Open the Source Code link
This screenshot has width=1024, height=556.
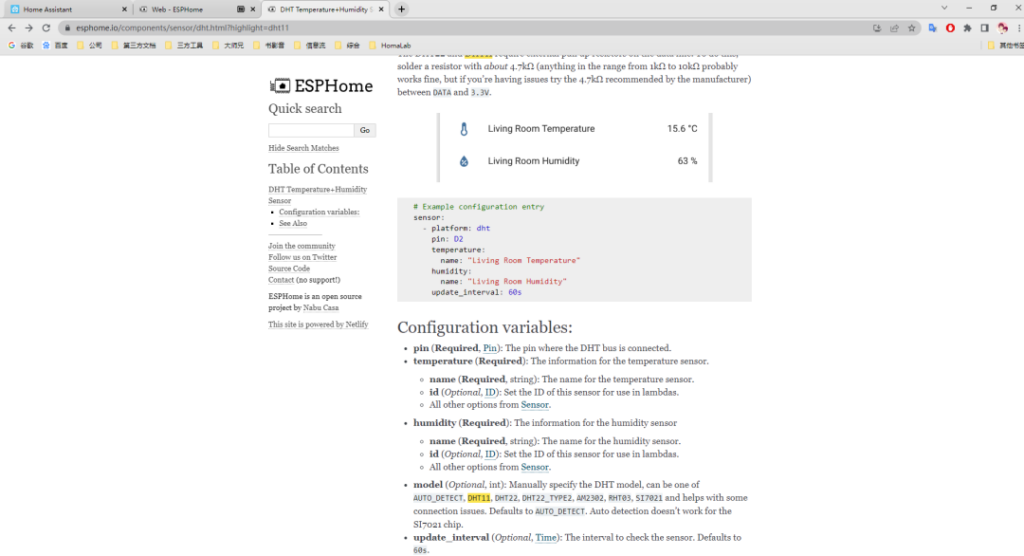(289, 269)
